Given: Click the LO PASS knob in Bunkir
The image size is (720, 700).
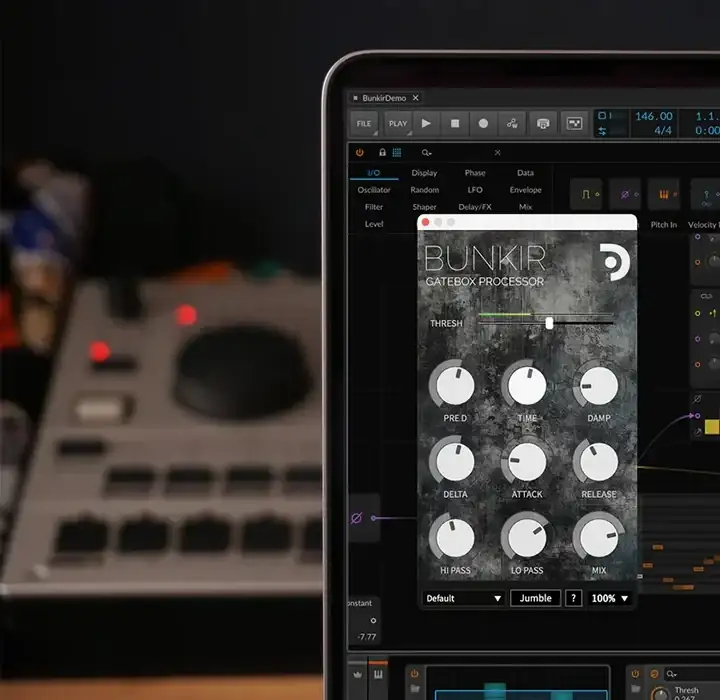Looking at the screenshot, I should [x=527, y=538].
